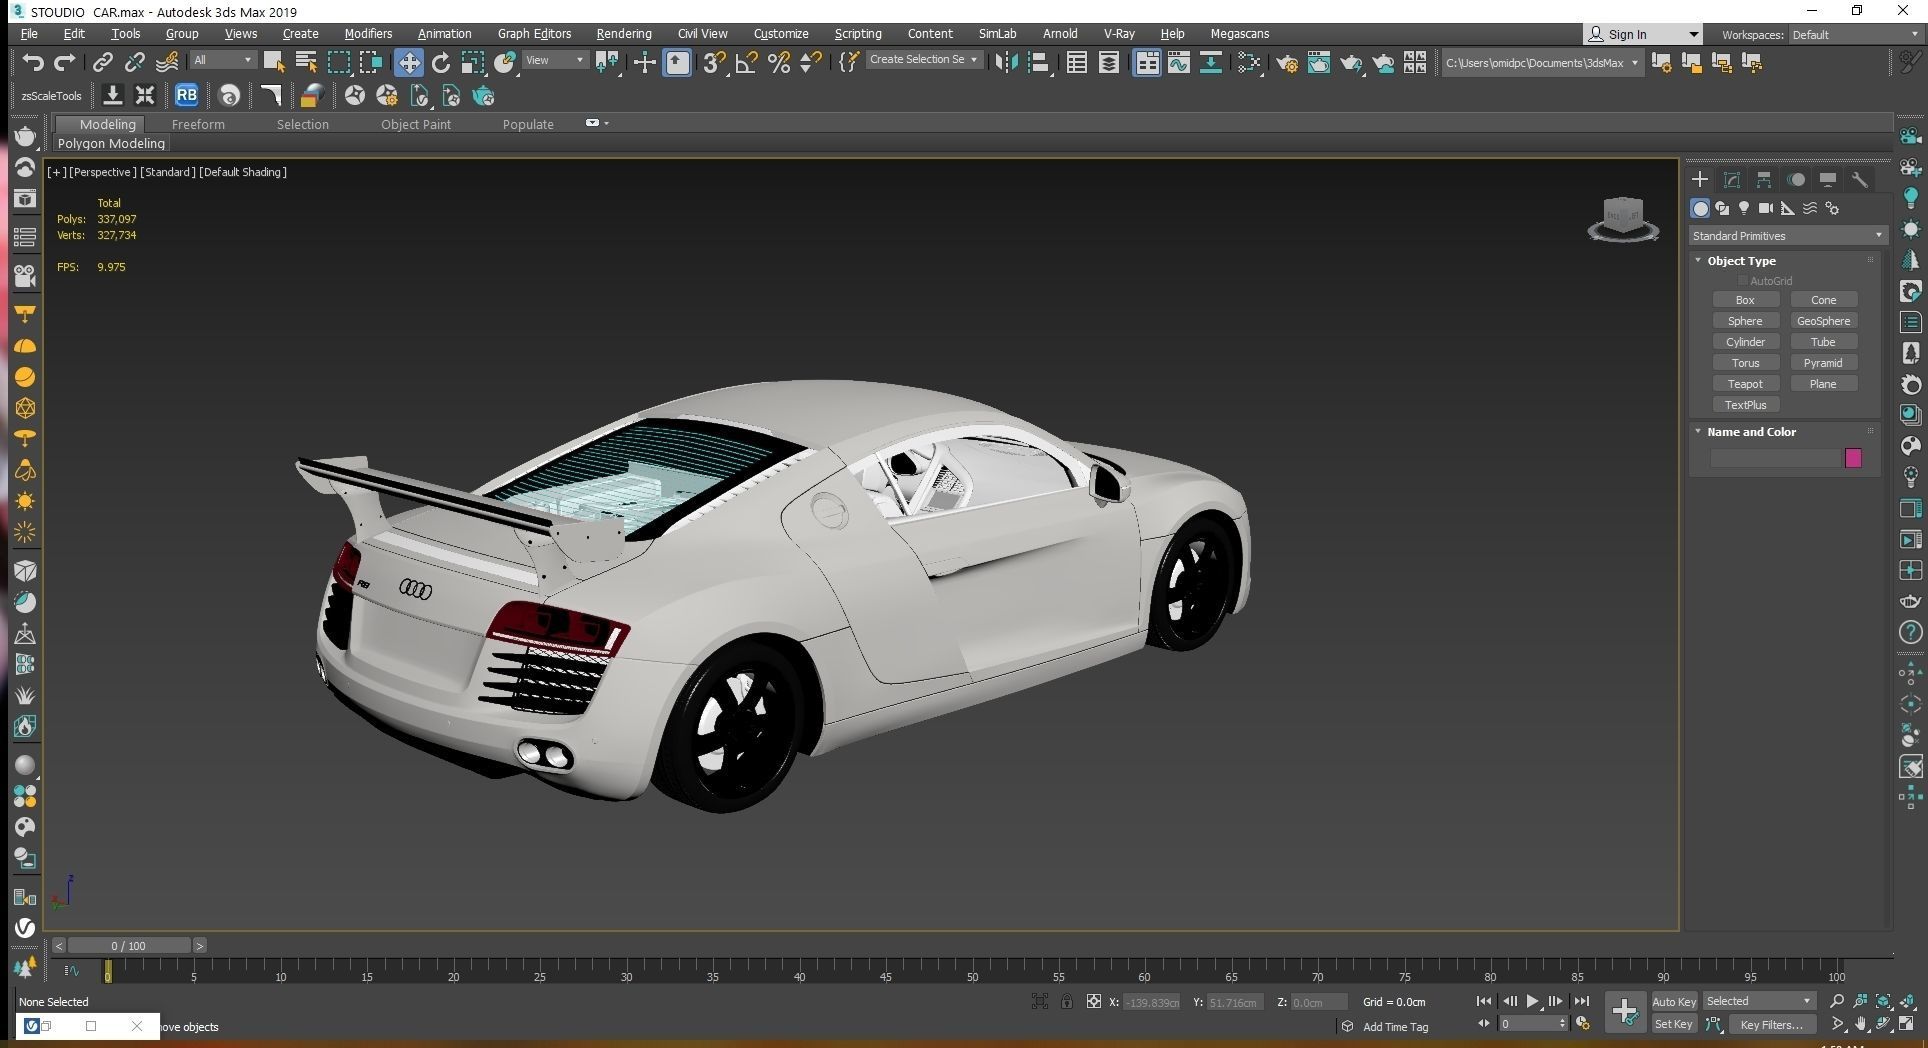Select the Lights category icon

coord(1744,208)
